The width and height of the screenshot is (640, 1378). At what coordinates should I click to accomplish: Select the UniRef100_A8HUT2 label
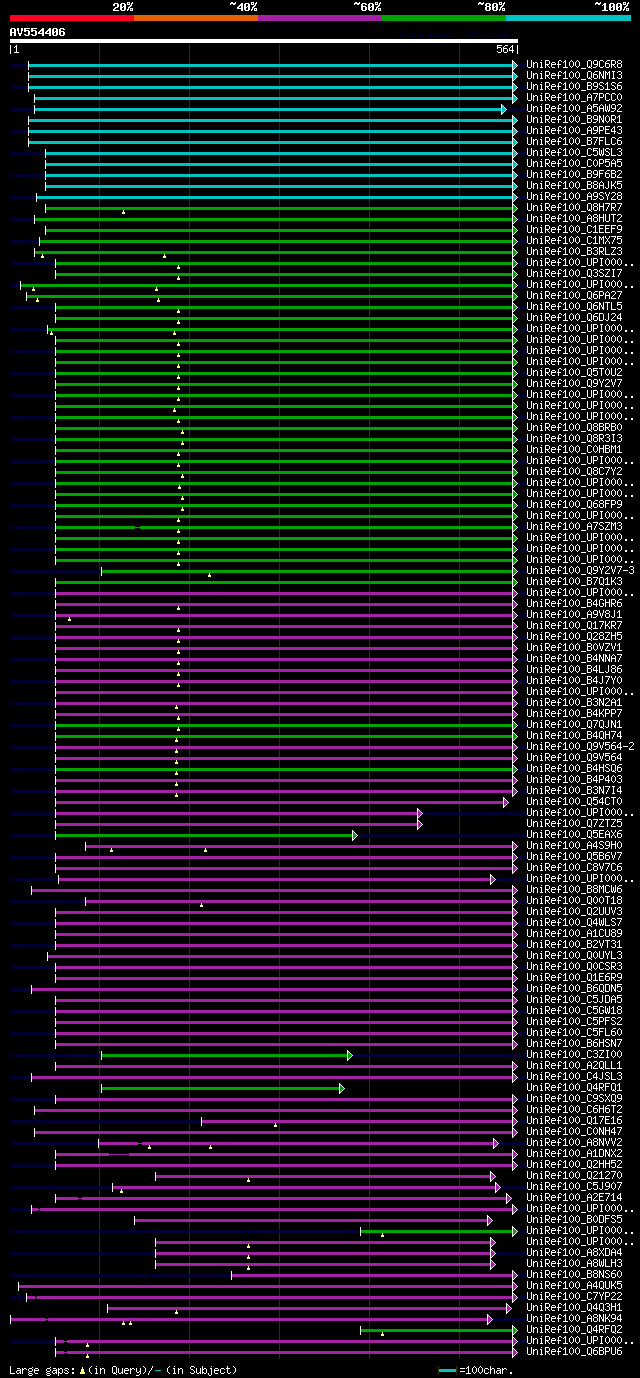574,218
